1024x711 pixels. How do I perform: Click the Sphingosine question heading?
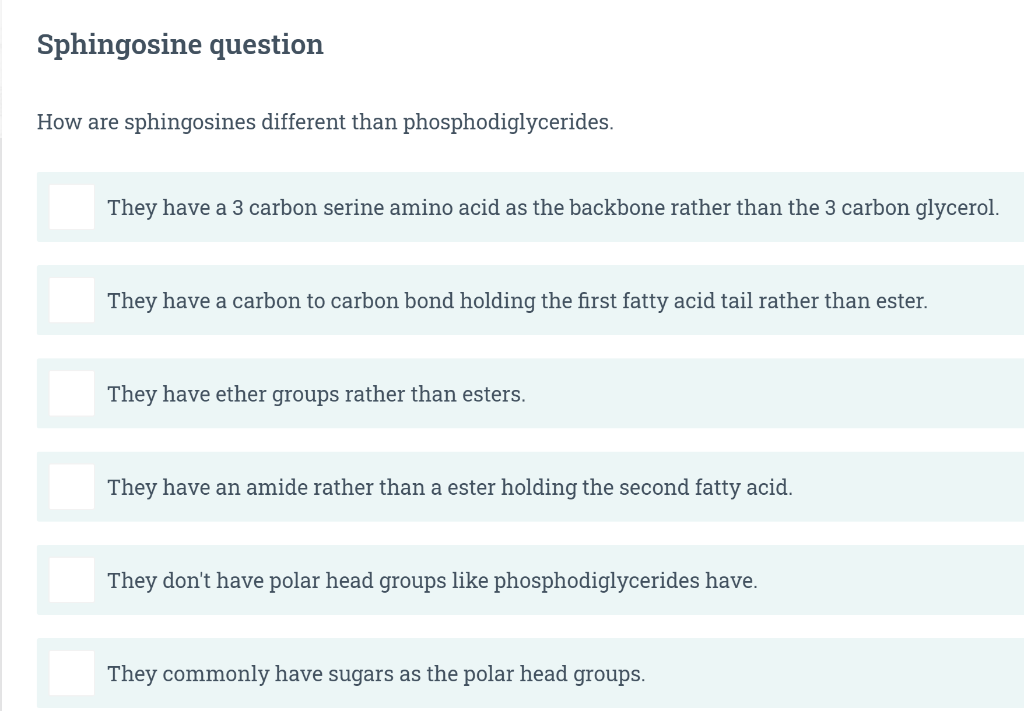[179, 44]
